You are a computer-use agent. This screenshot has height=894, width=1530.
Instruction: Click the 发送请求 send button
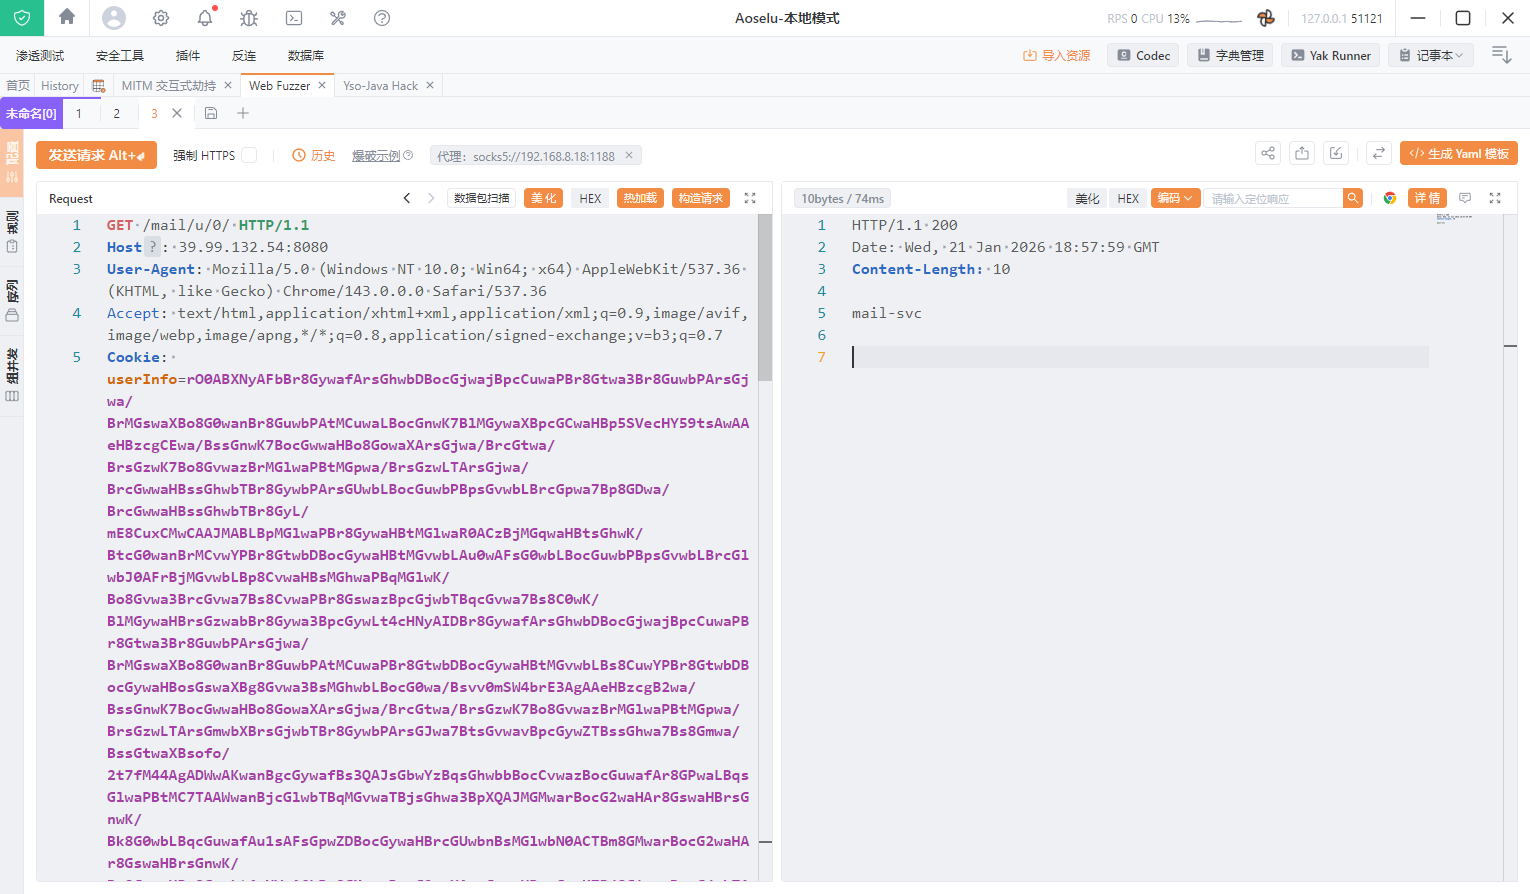tap(96, 155)
